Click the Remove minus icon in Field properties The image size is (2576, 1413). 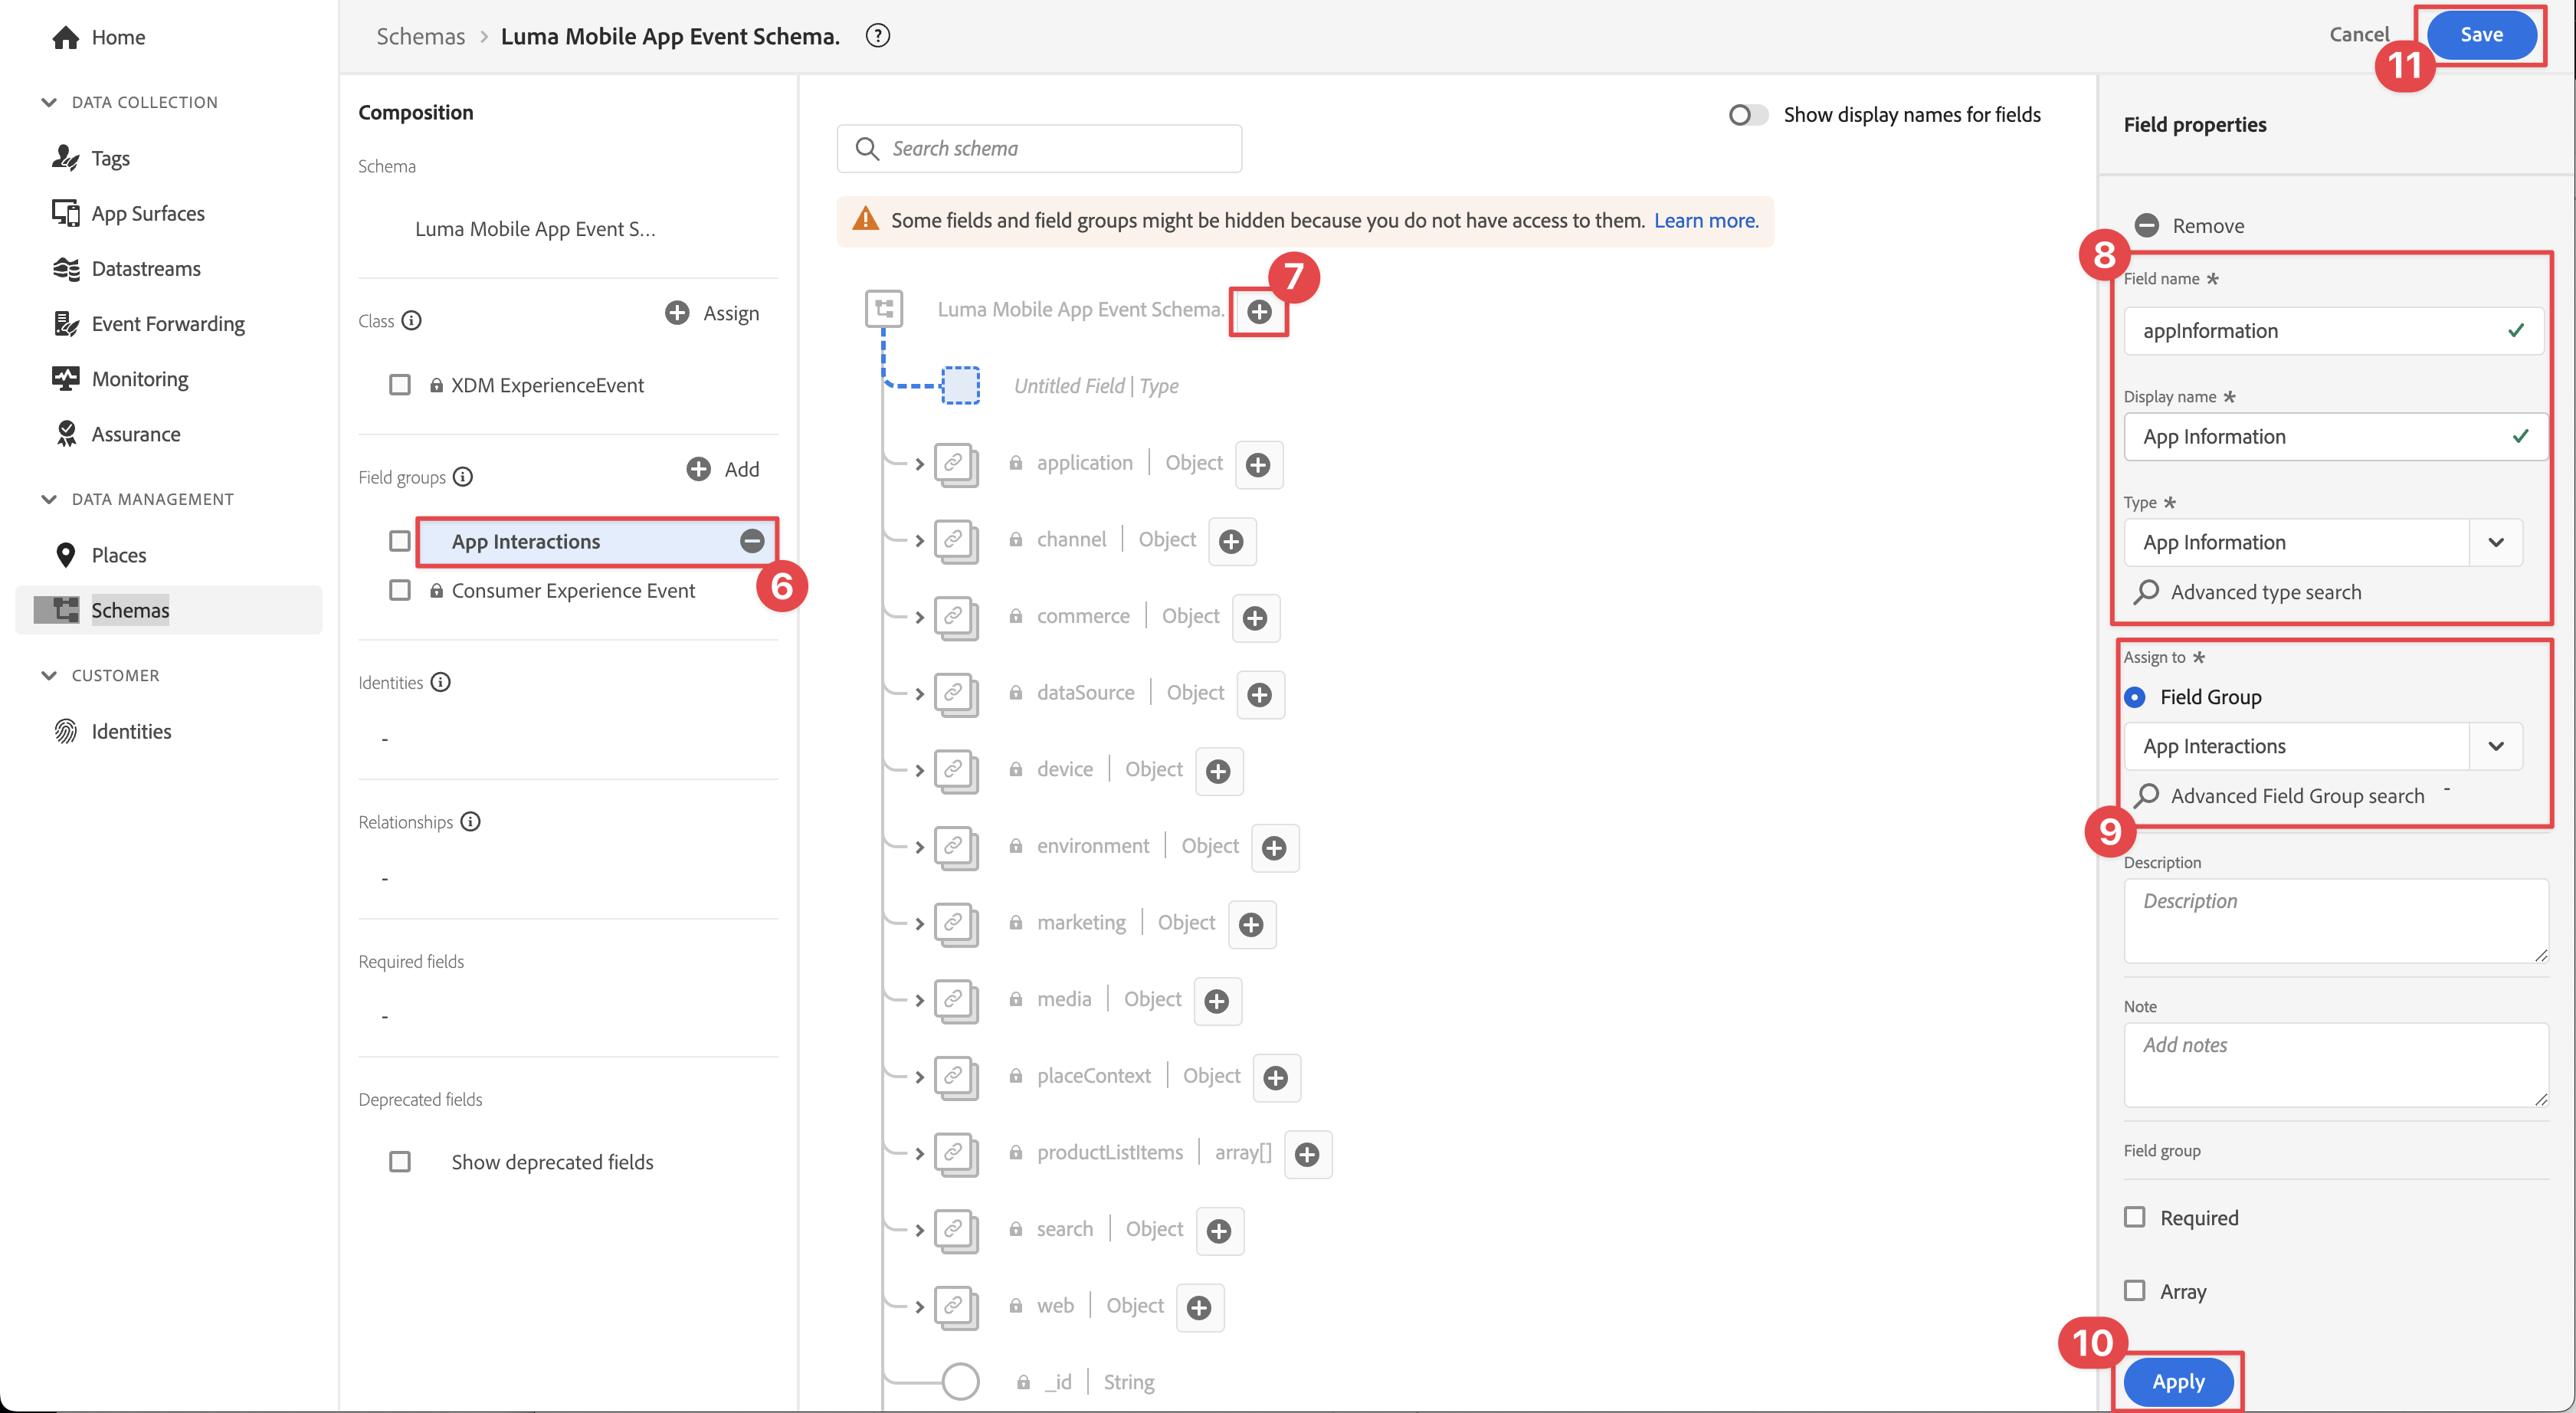pos(2146,226)
